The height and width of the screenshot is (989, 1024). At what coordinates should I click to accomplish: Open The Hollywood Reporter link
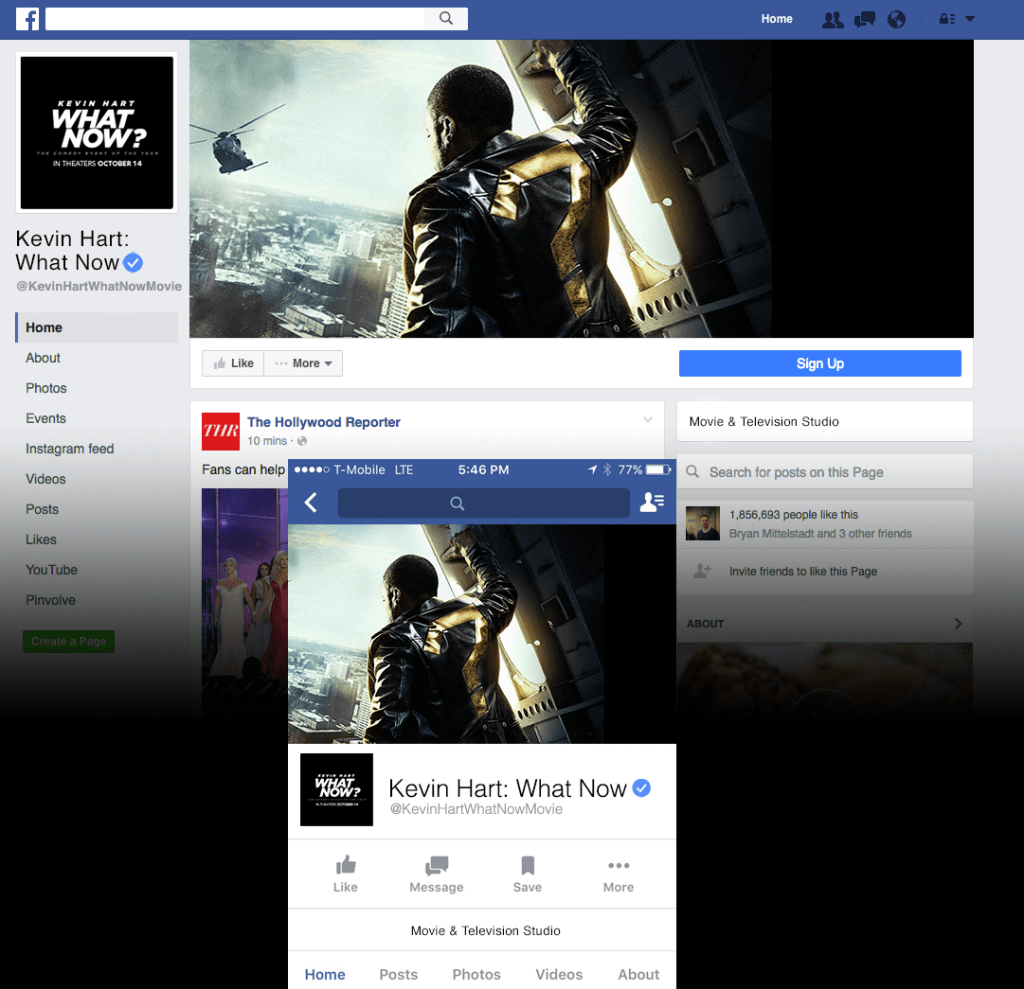(323, 422)
